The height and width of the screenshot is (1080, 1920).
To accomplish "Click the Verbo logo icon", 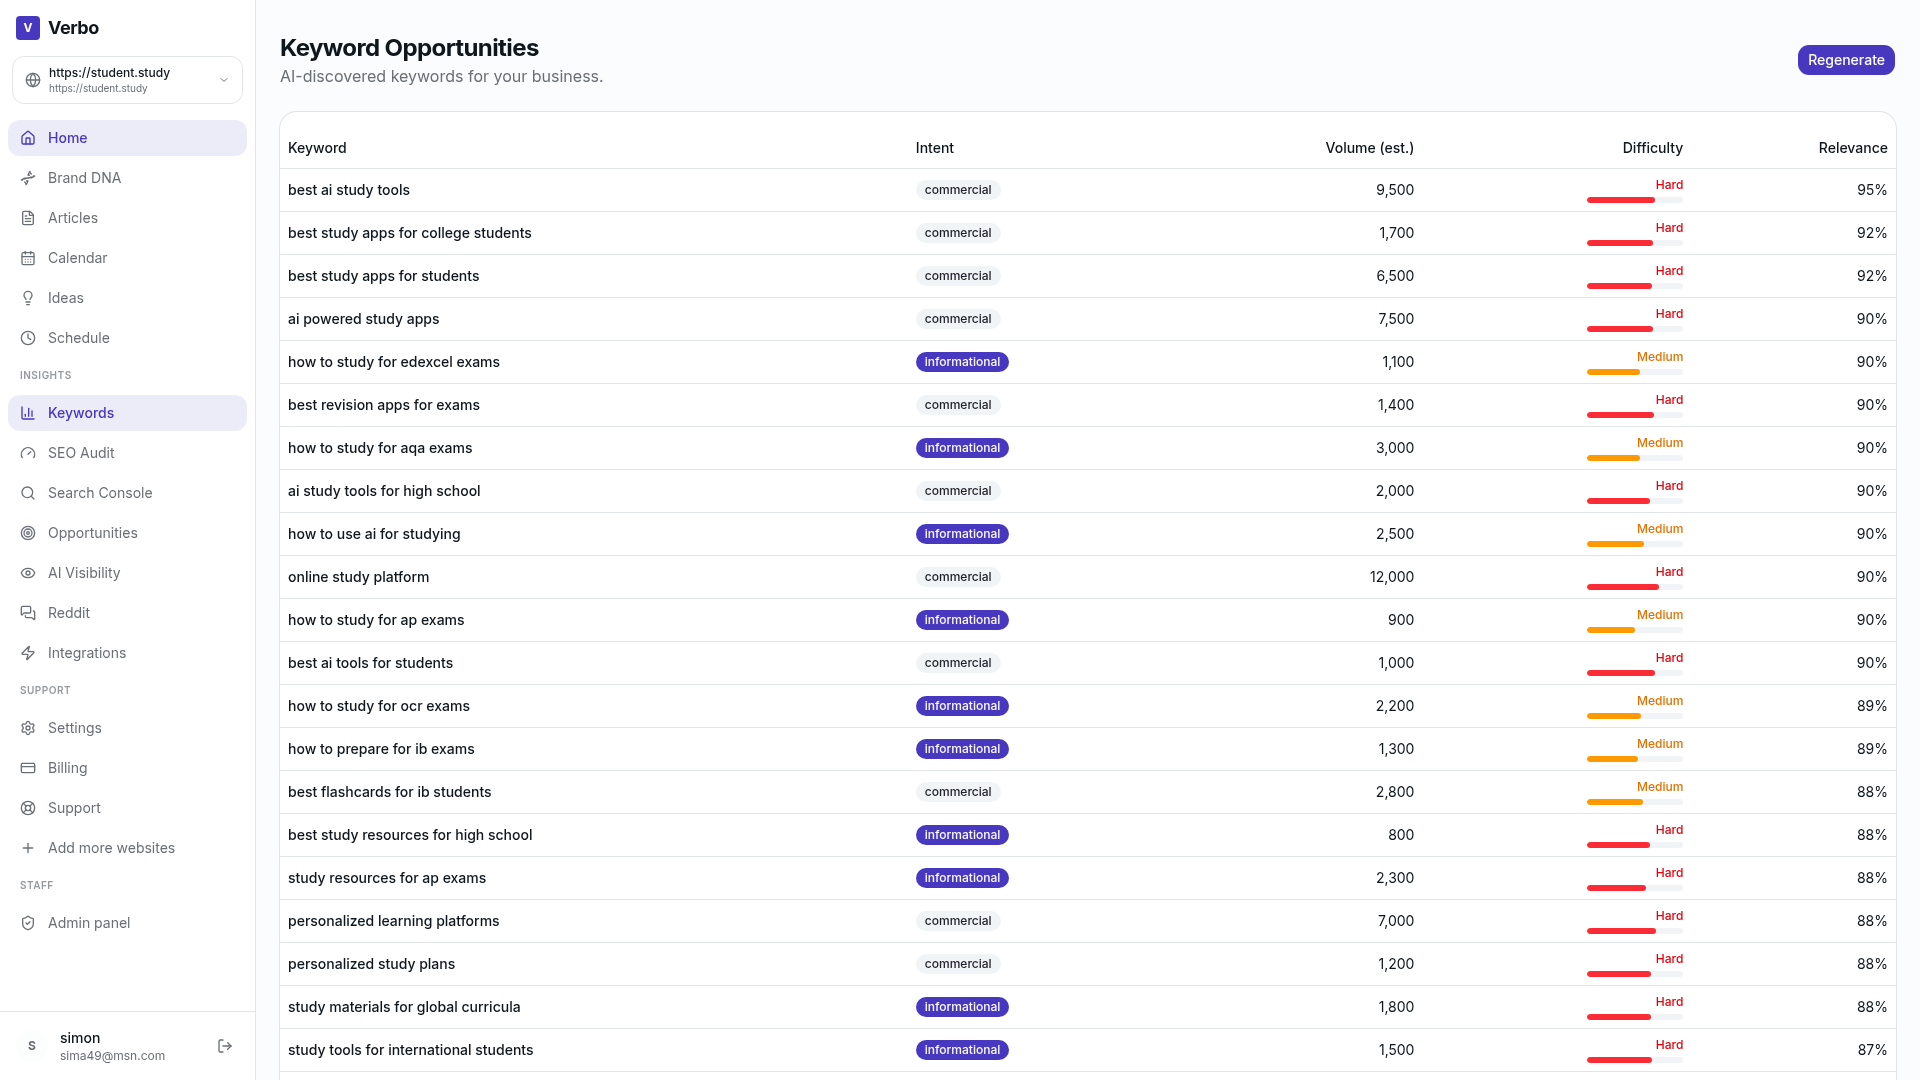I will pos(28,28).
